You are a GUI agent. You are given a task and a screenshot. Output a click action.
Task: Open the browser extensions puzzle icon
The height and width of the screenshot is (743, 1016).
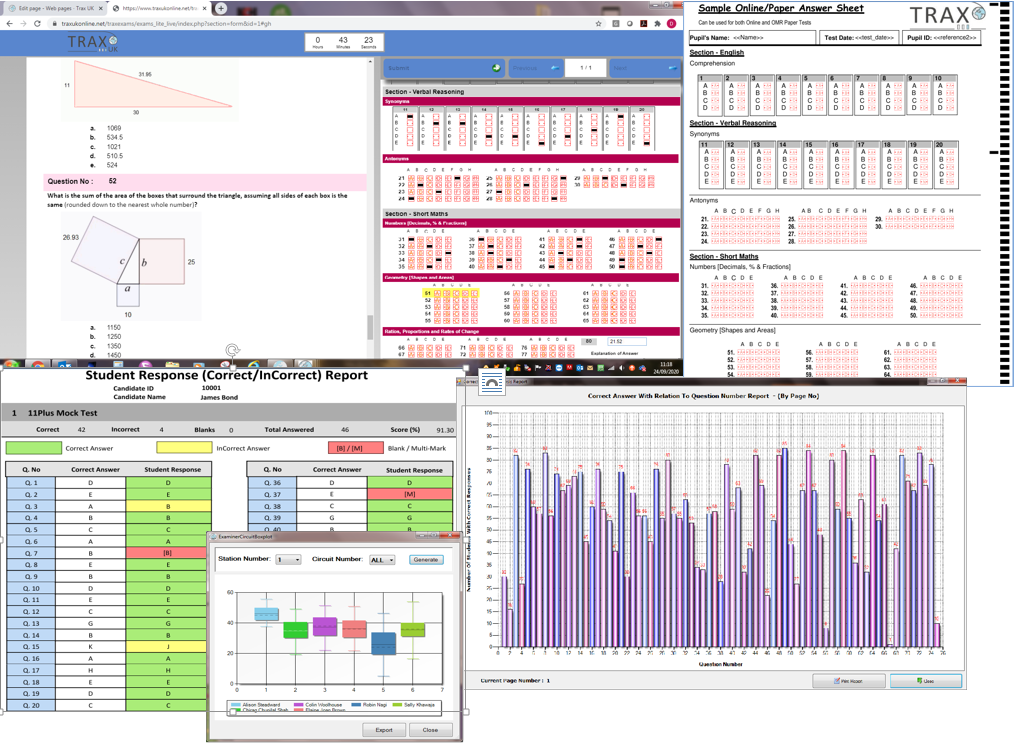(x=657, y=23)
